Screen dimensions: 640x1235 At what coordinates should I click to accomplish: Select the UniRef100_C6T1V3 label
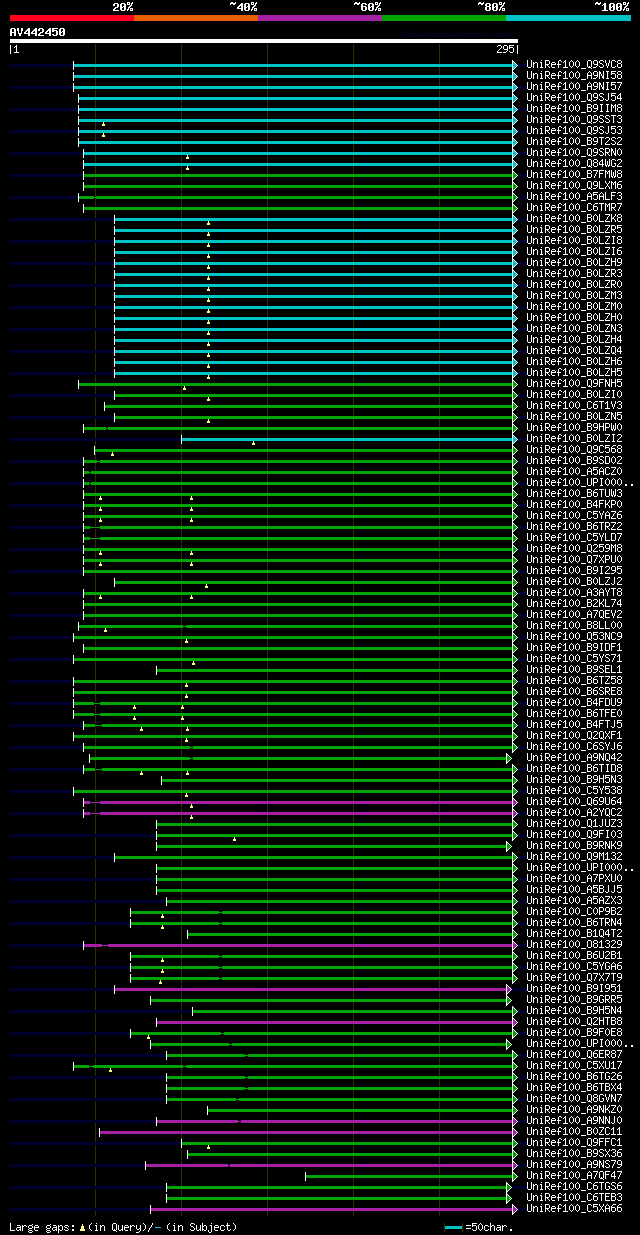coord(574,405)
